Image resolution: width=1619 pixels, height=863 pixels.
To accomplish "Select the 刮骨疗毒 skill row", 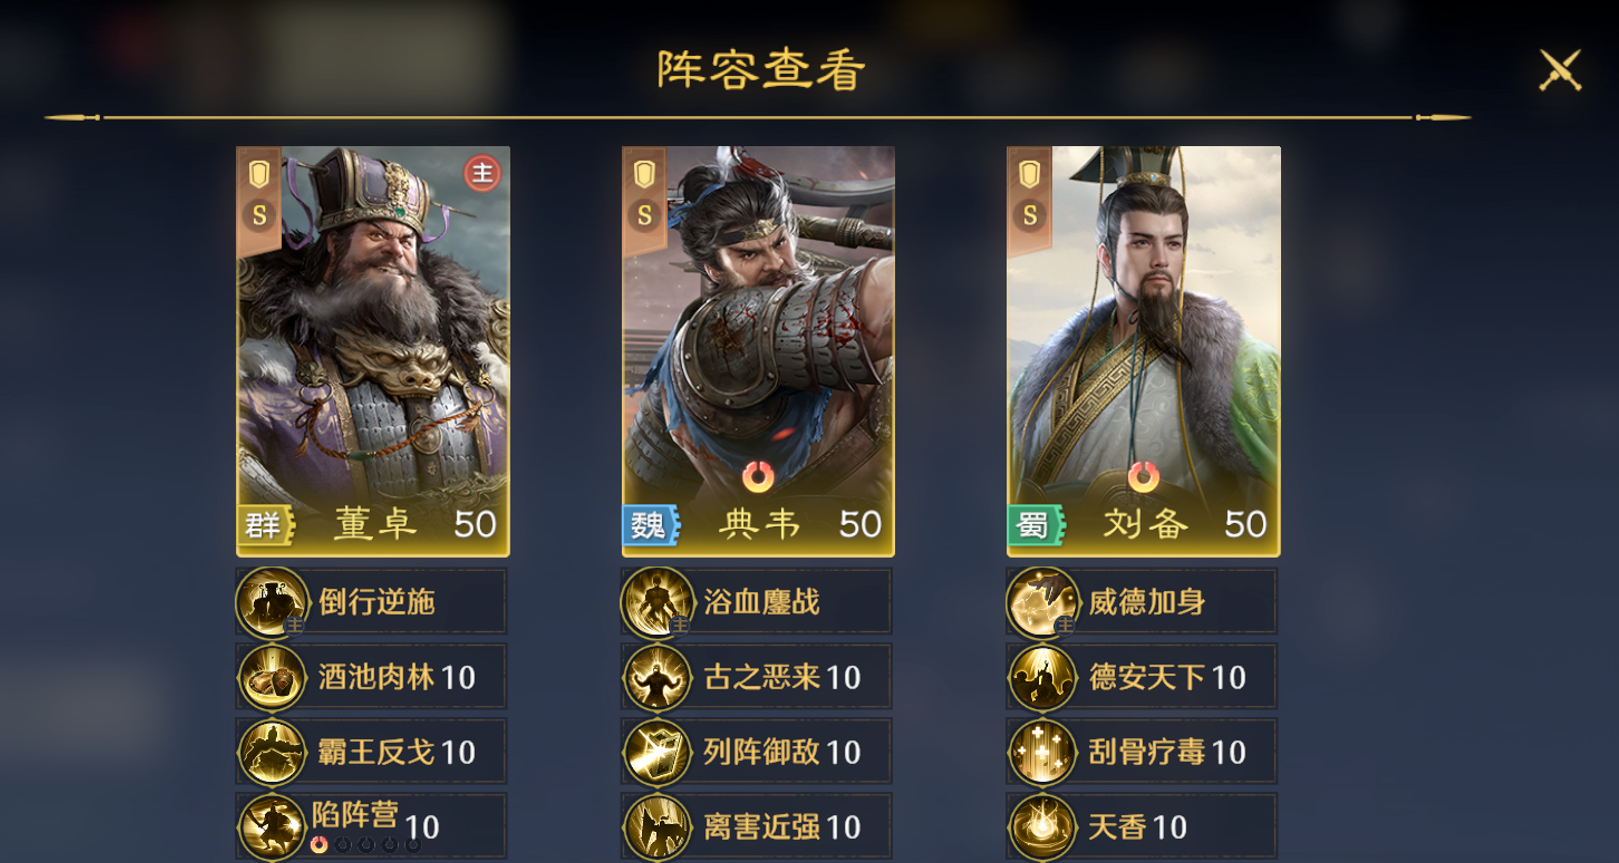I will click(x=1142, y=752).
